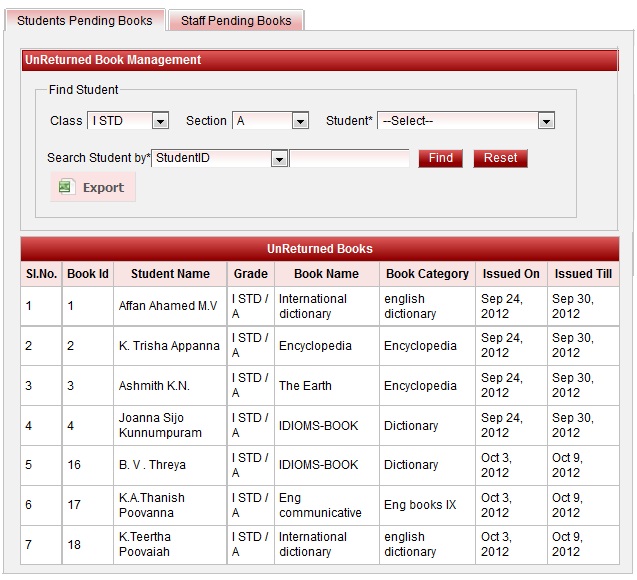Expand the Section dropdown
This screenshot has height=580, width=637.
270,121
